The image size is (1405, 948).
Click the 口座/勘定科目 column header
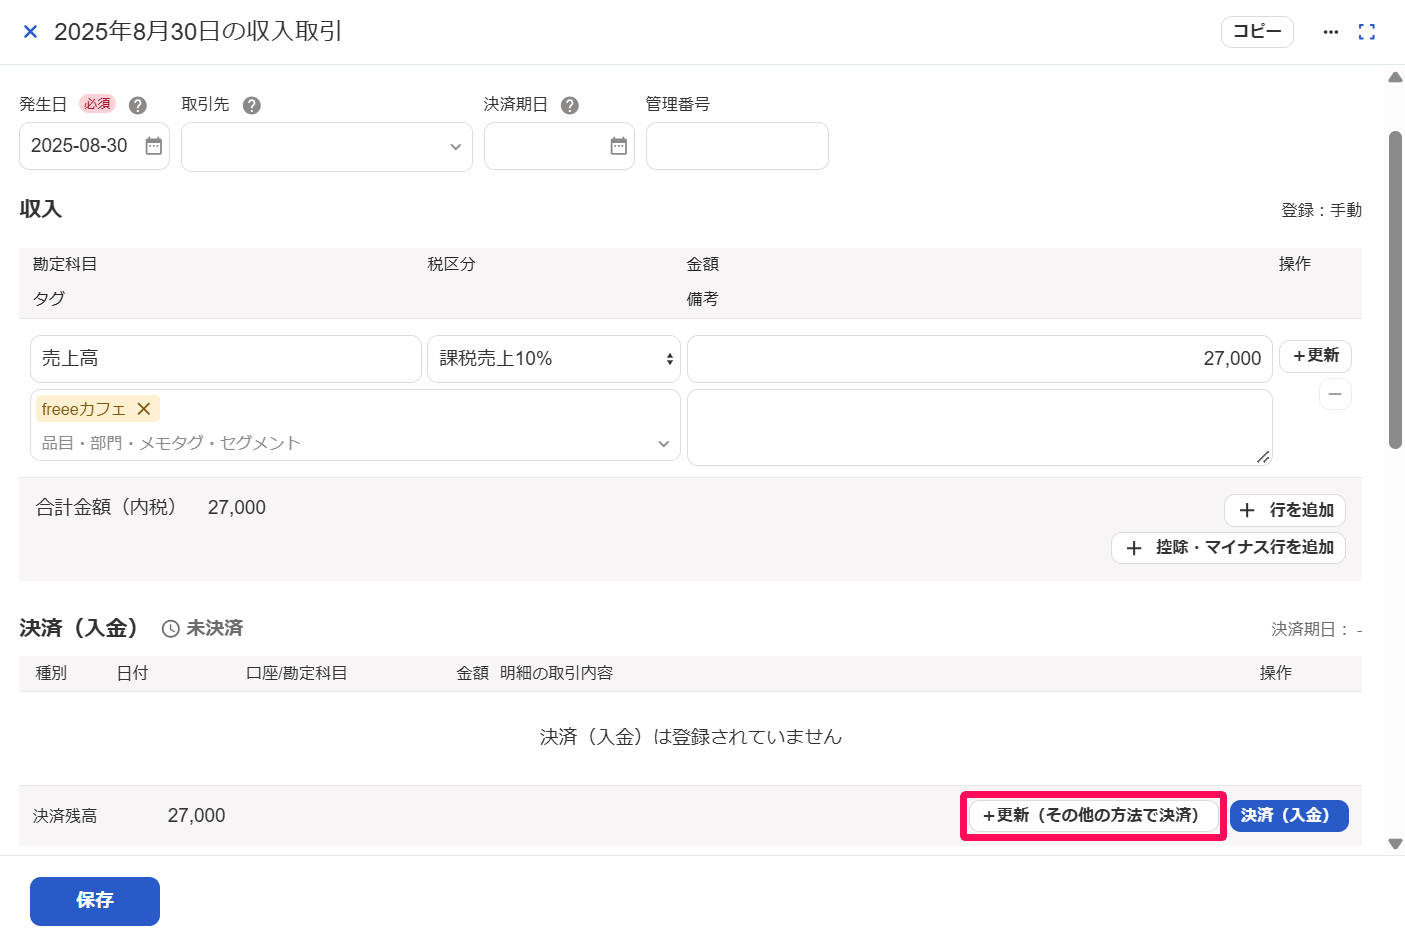[x=296, y=673]
